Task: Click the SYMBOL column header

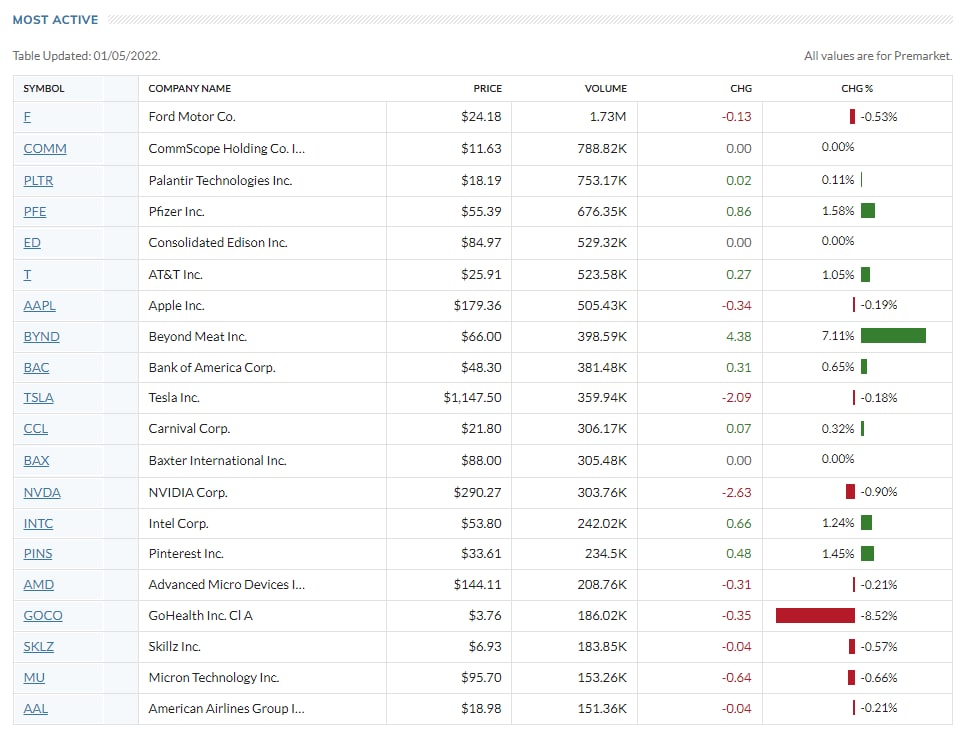Action: point(44,89)
